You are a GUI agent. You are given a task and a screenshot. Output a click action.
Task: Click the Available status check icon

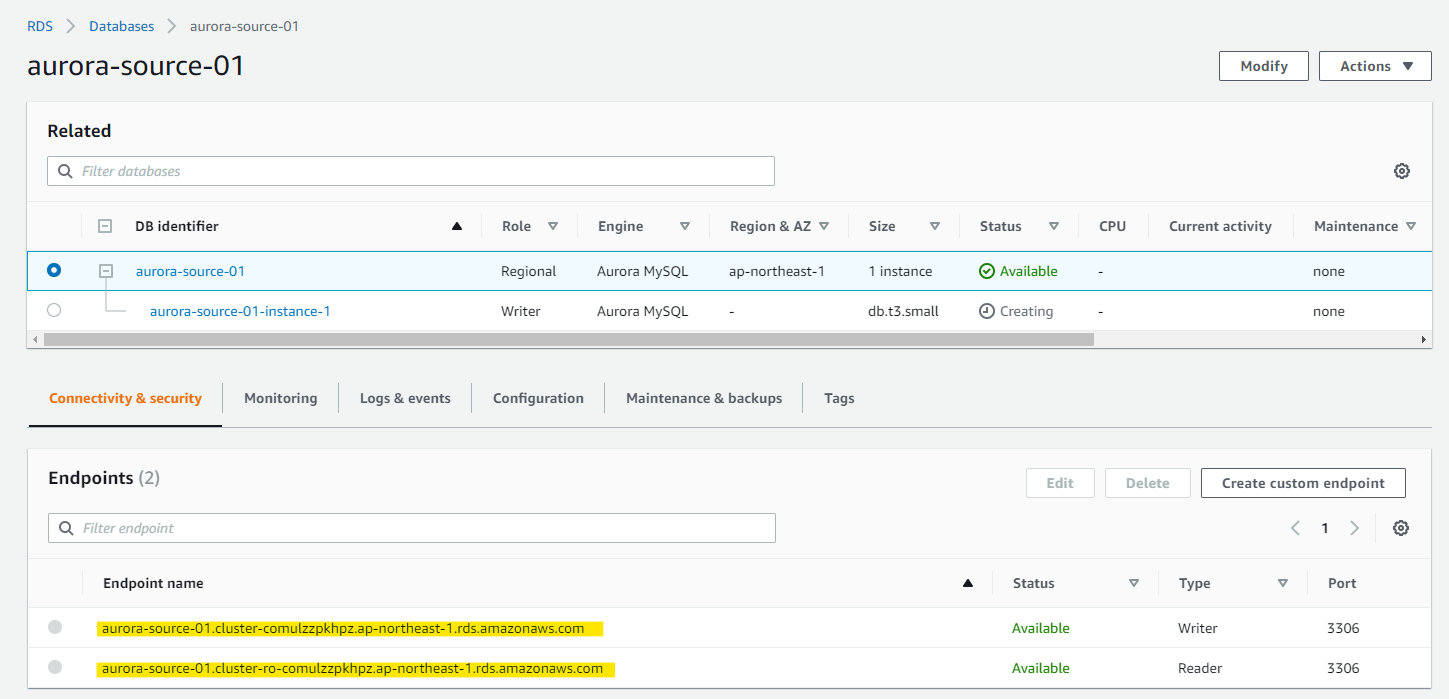coord(987,271)
